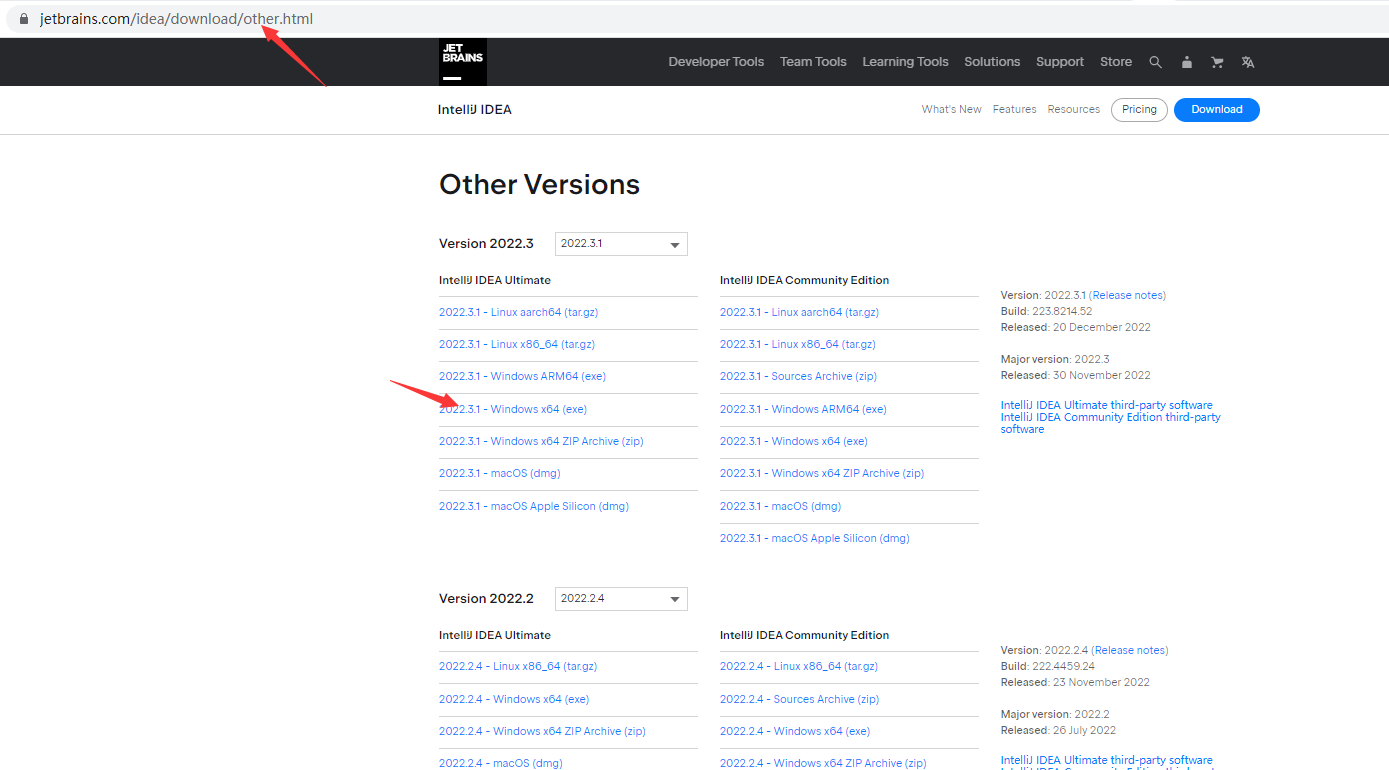Screen dimensions: 1389x770
Task: Open Ultimate third-party software link under 2022.3
Action: (x=1107, y=405)
